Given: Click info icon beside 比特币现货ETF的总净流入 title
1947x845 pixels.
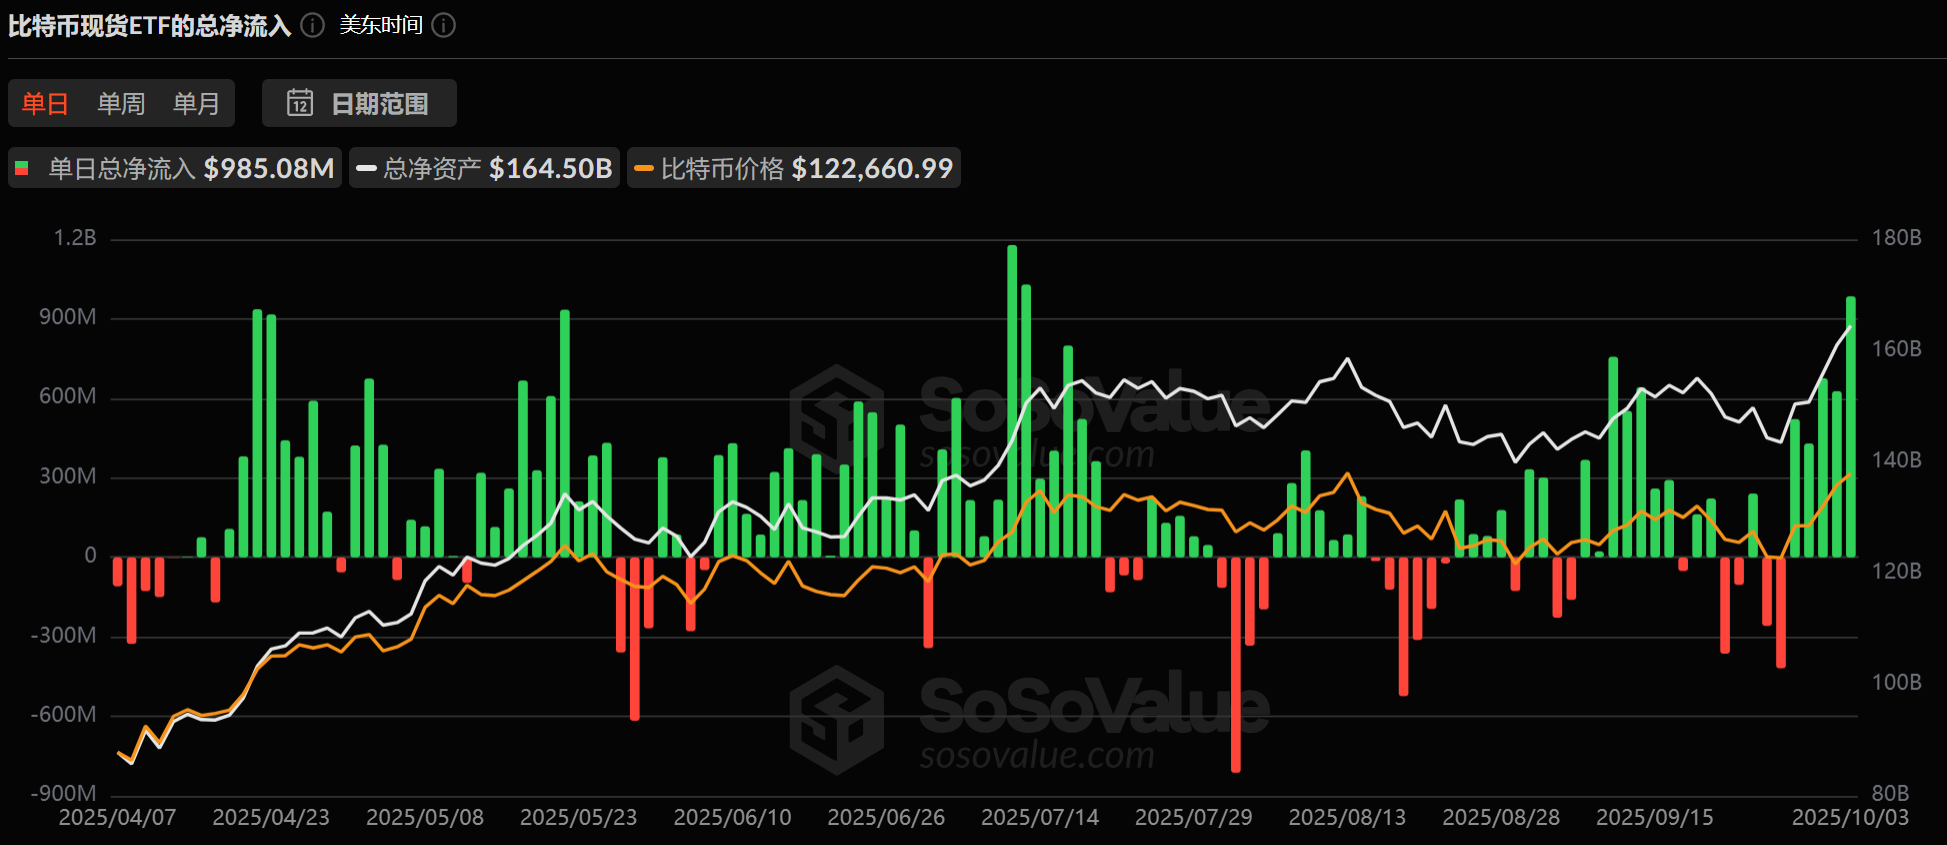Looking at the screenshot, I should pyautogui.click(x=313, y=25).
